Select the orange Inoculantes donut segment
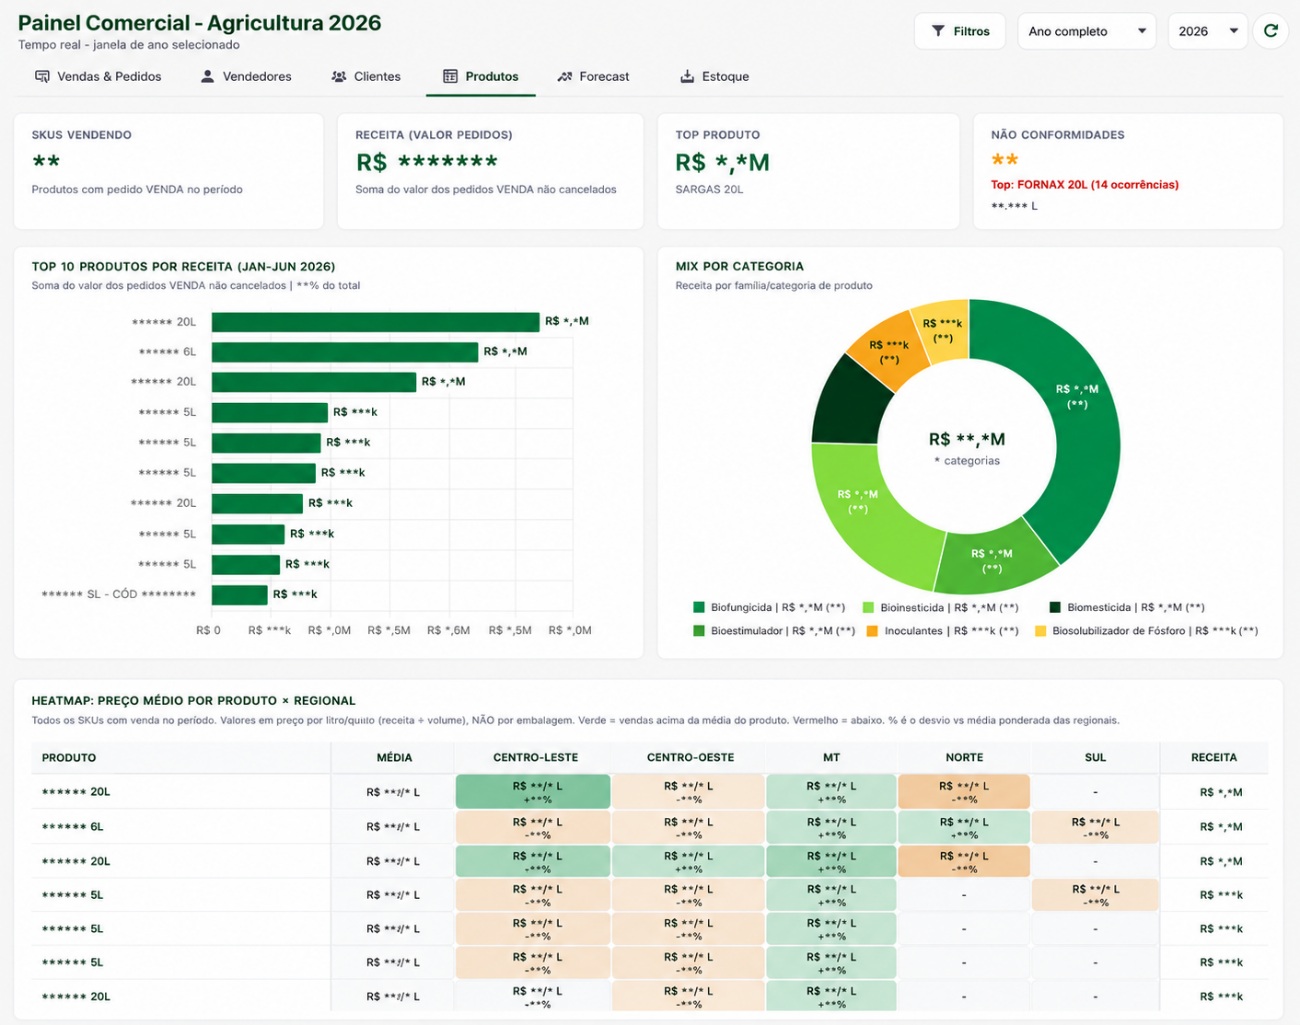 [889, 350]
